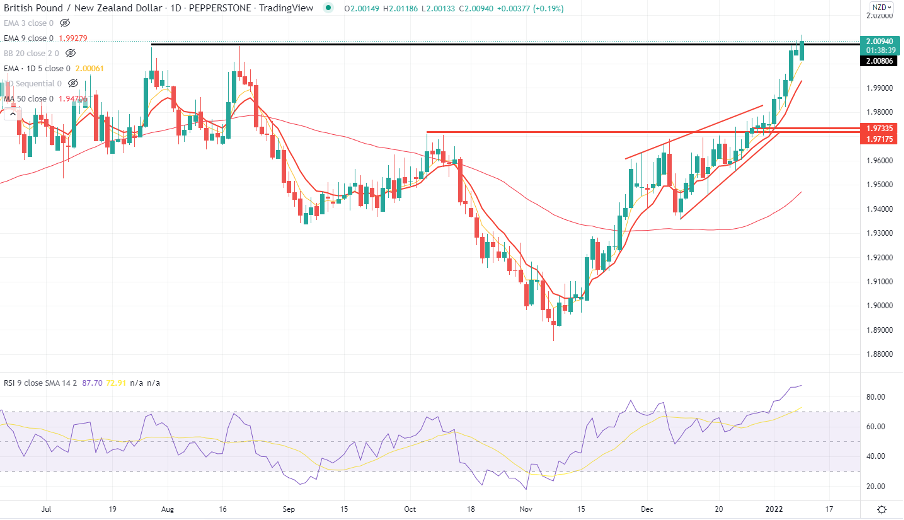
Task: Select the EMA 3 close legend label
Action: tap(28, 23)
